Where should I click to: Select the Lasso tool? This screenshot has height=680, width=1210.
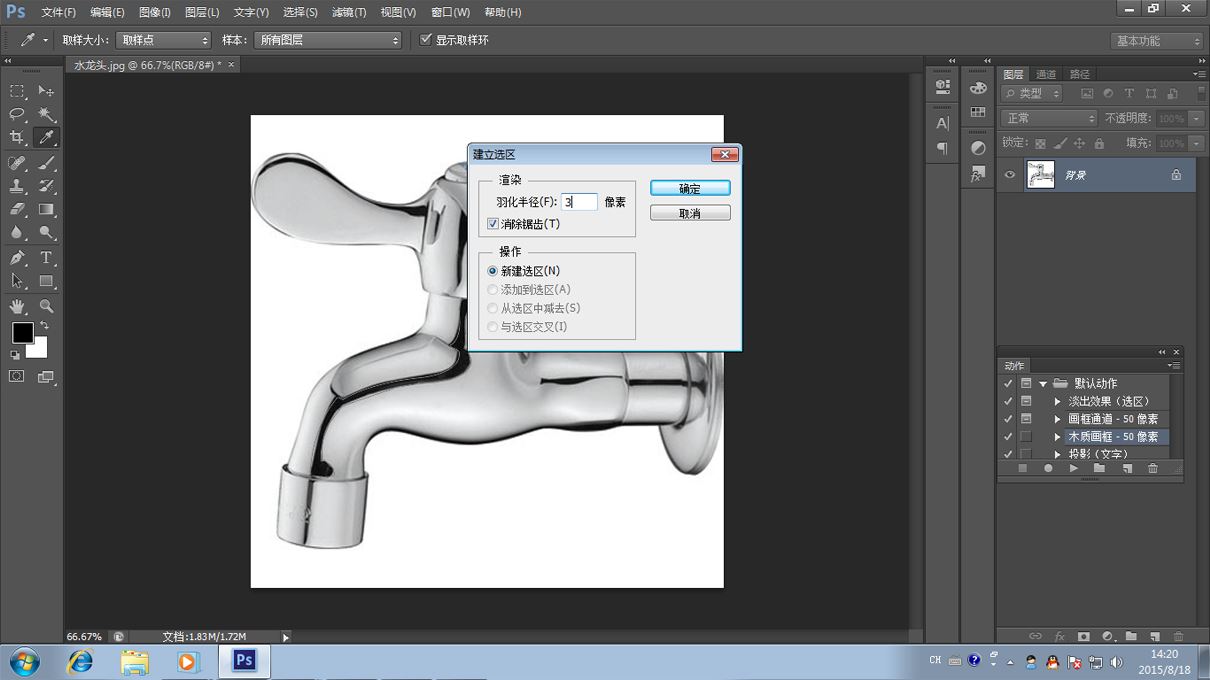tap(17, 114)
